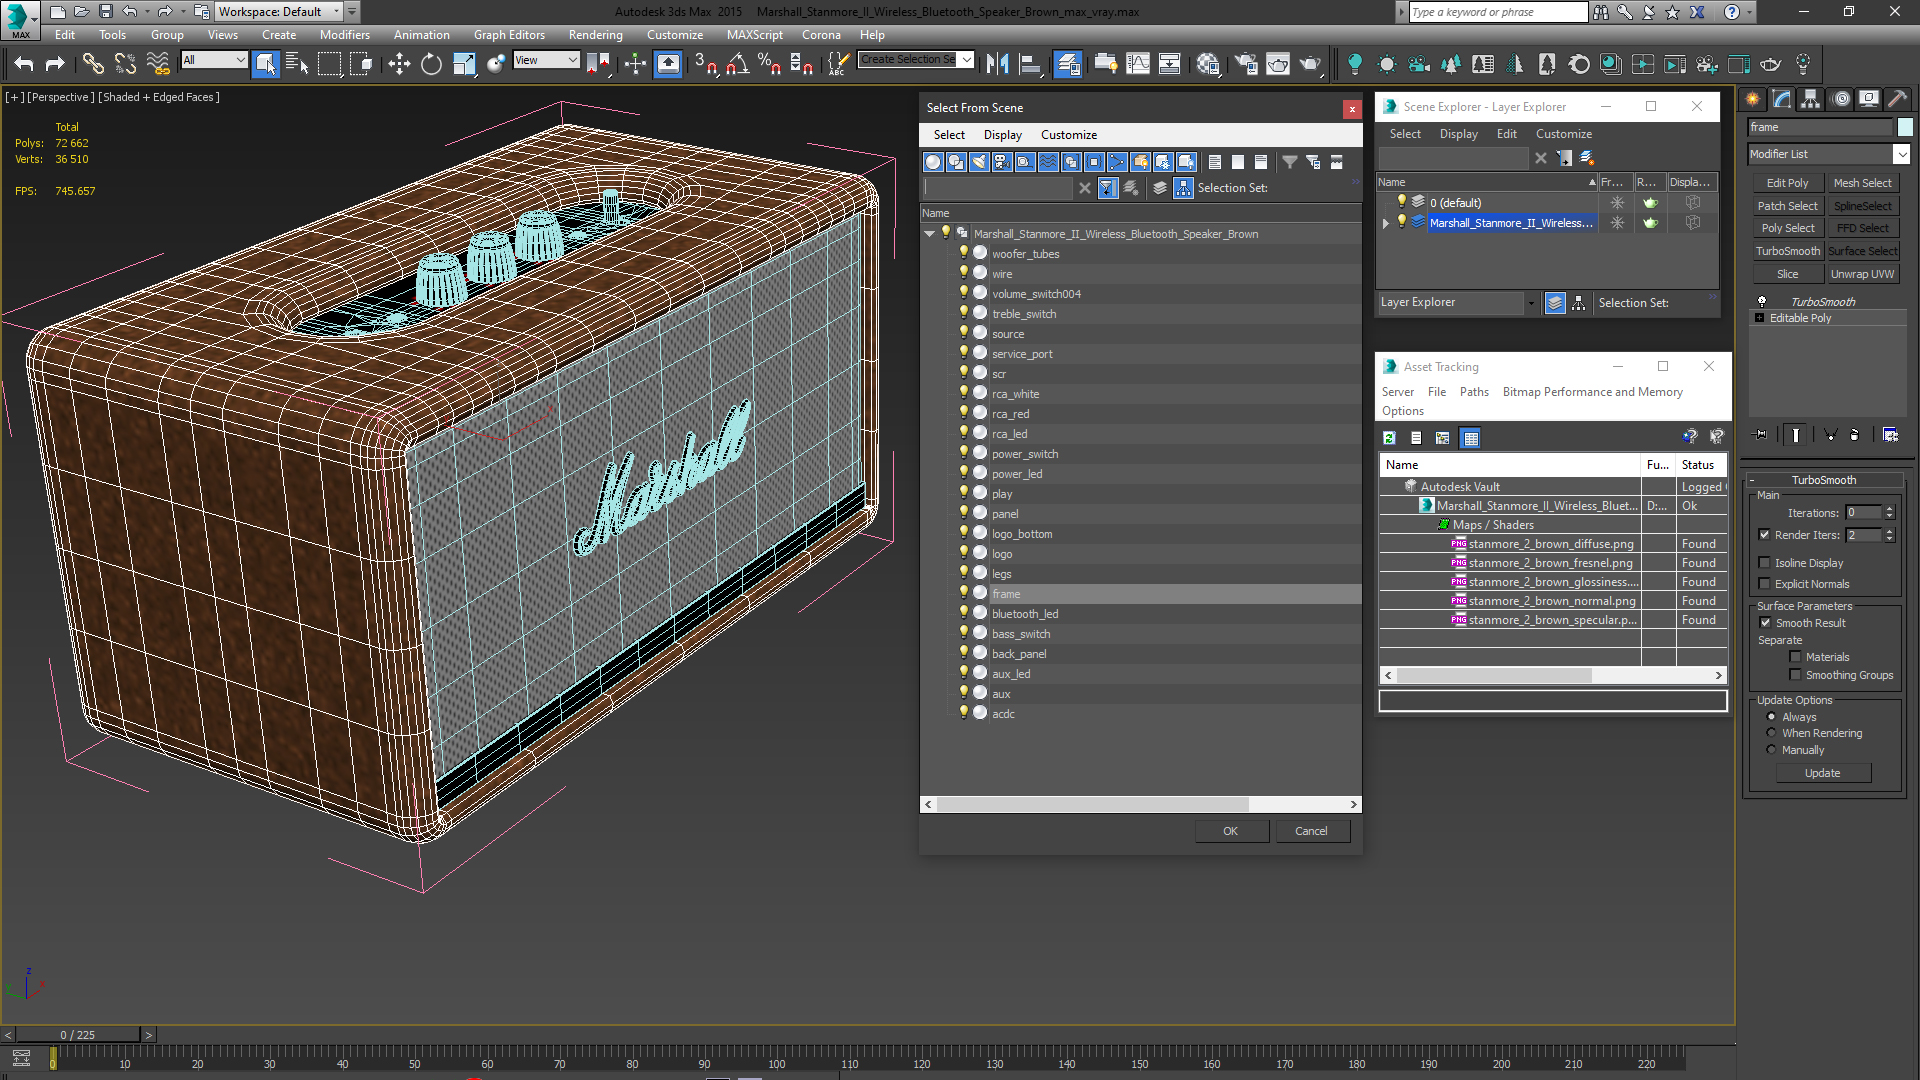
Task: Check Explicit Normals option
Action: pos(1765,584)
